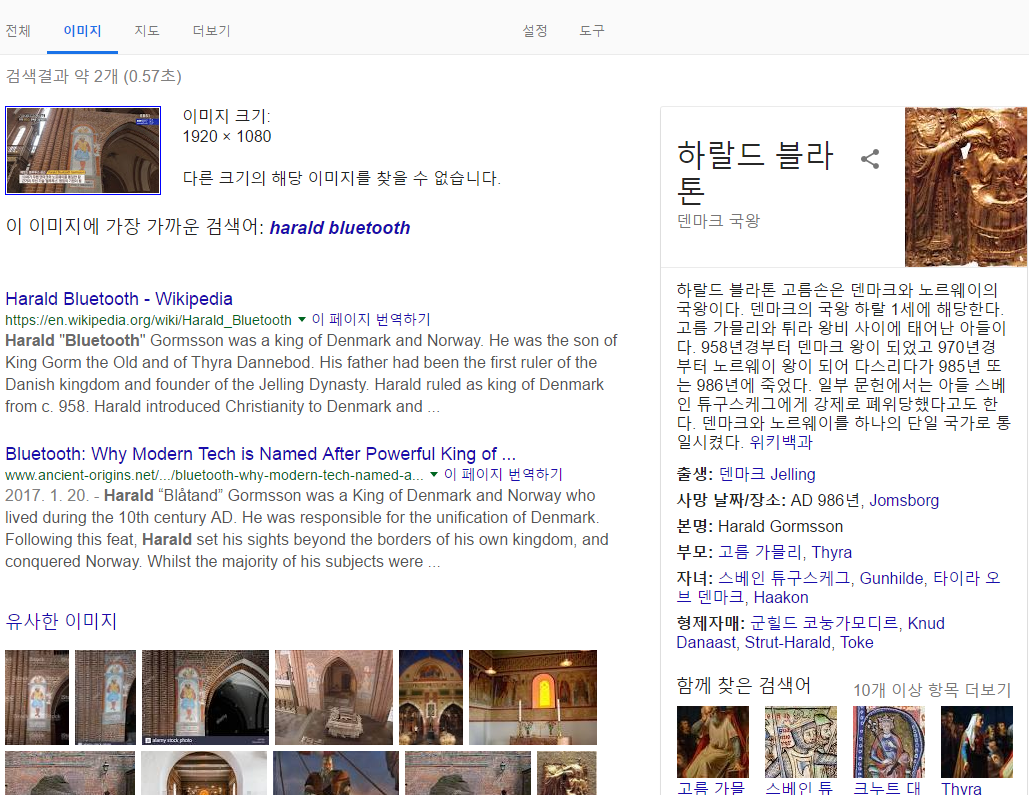Click the 'harald bluetooth' suggested search link
Viewport: 1029px width, 795px height.
(x=340, y=228)
